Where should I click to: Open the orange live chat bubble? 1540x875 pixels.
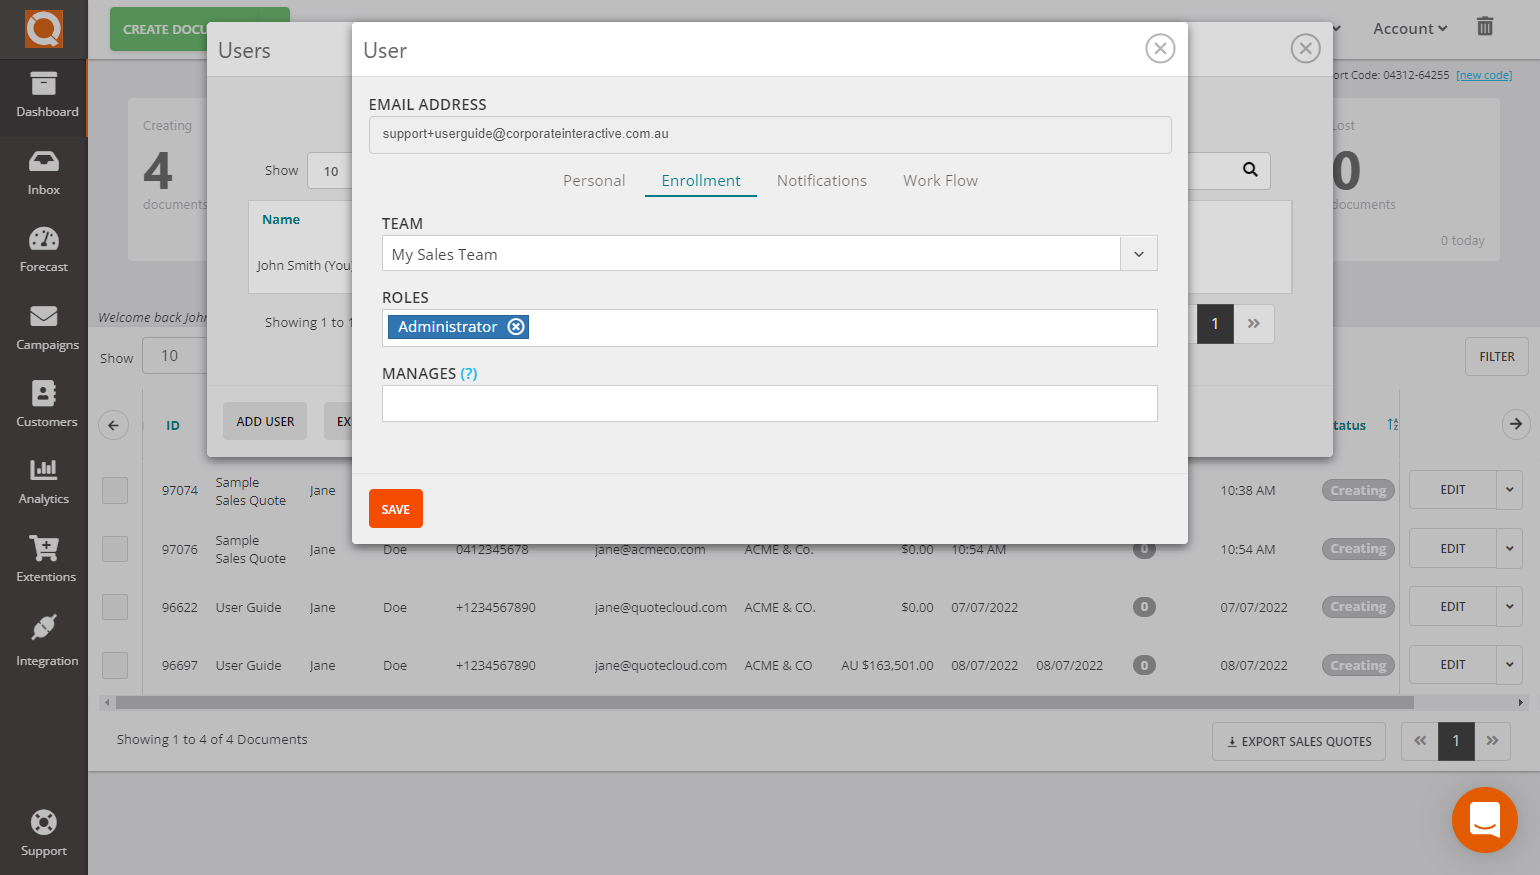click(x=1484, y=820)
